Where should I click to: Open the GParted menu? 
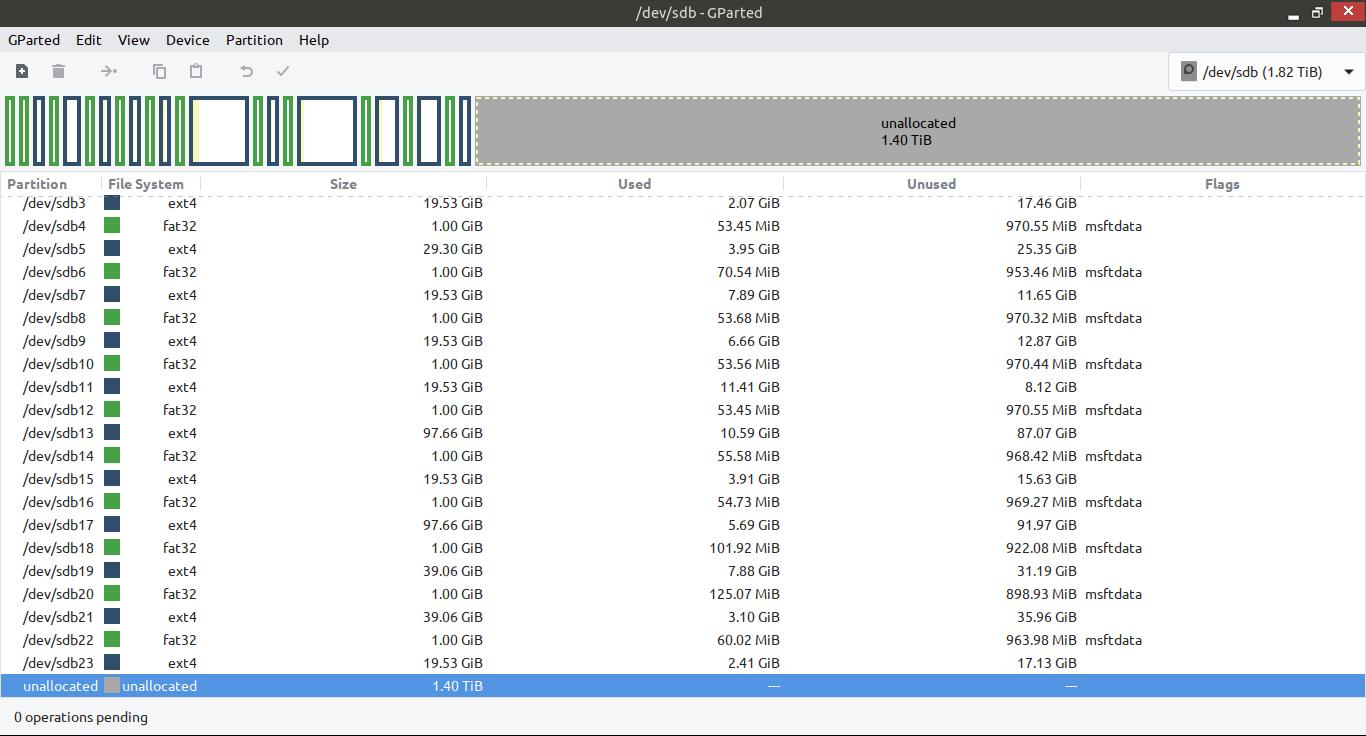tap(33, 40)
